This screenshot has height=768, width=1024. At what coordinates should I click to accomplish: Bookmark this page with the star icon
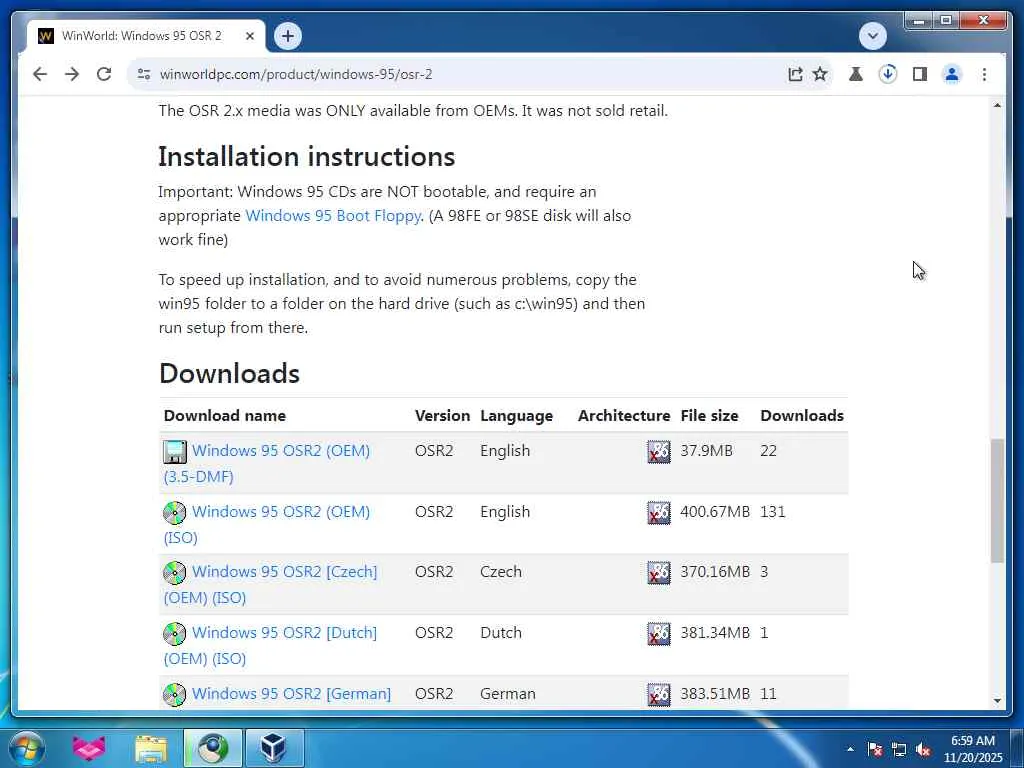click(x=820, y=74)
